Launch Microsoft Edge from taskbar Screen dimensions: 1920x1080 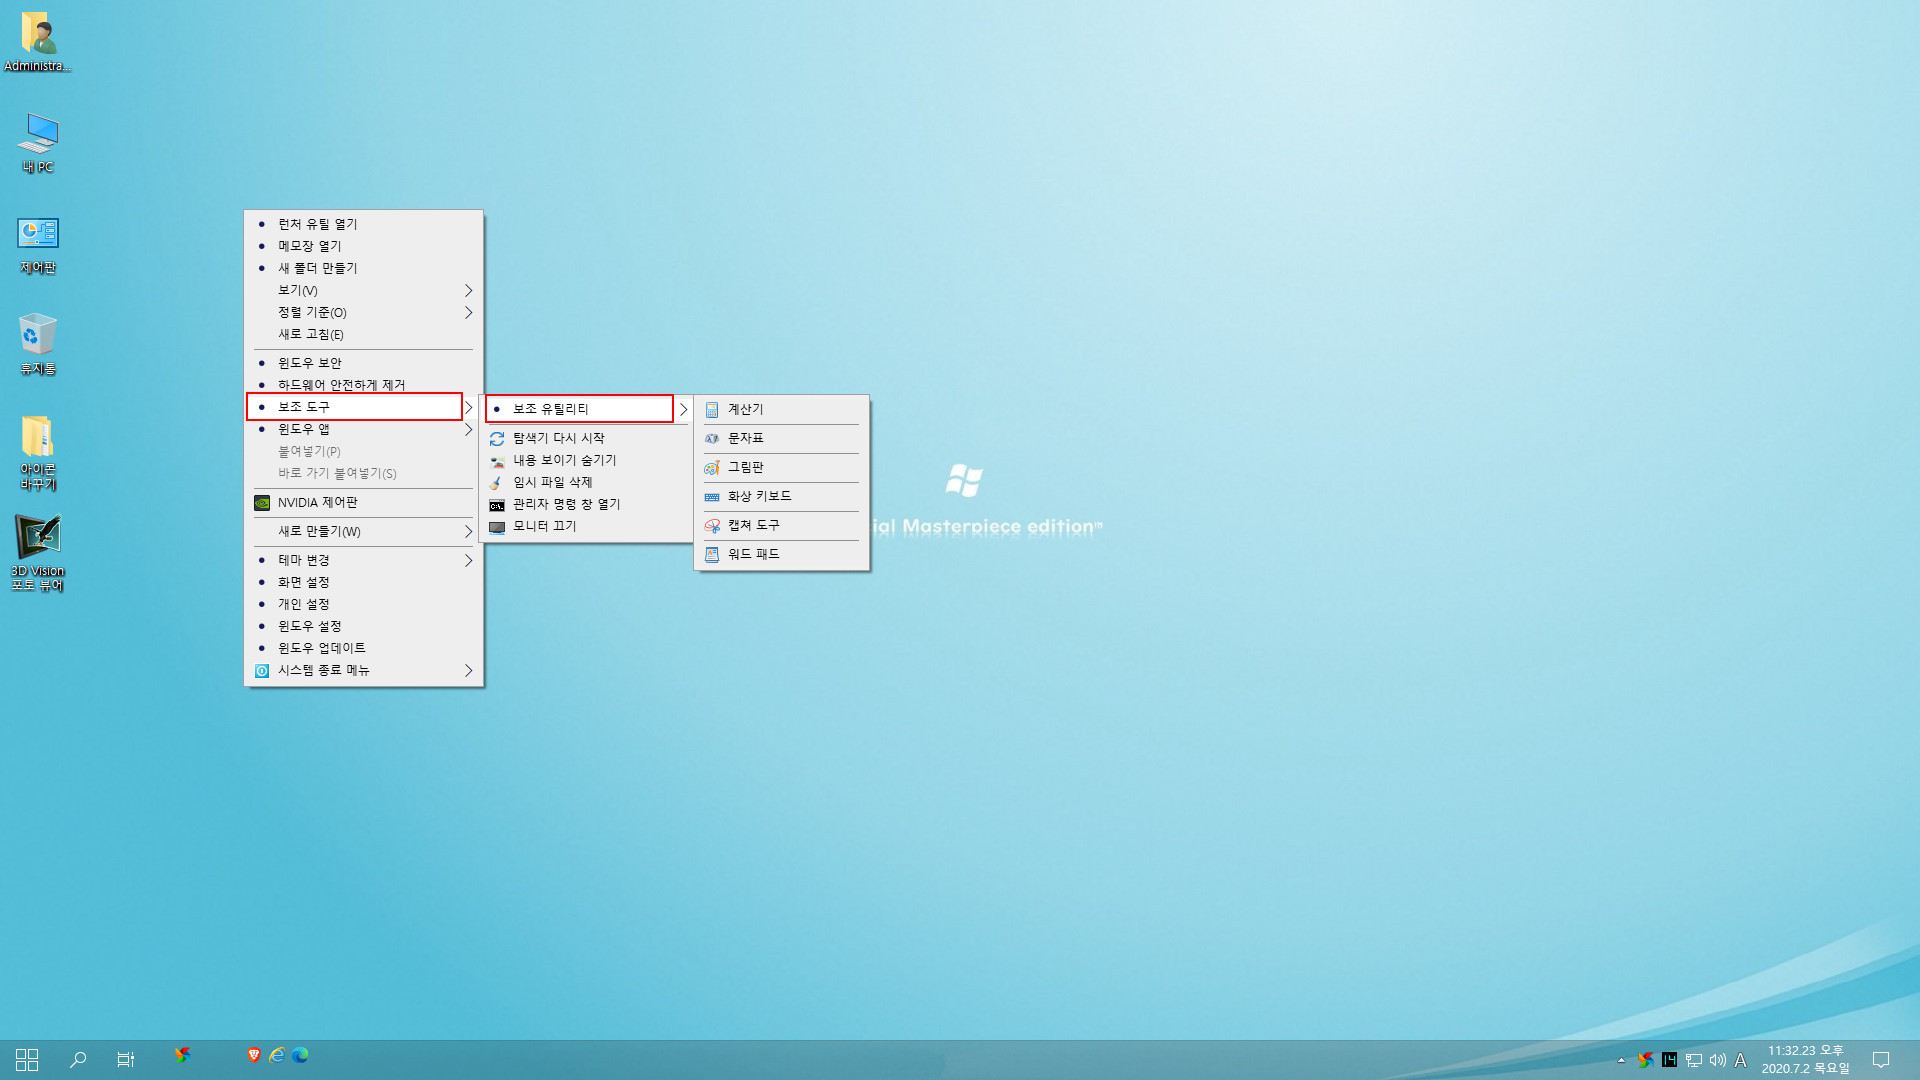point(300,1055)
